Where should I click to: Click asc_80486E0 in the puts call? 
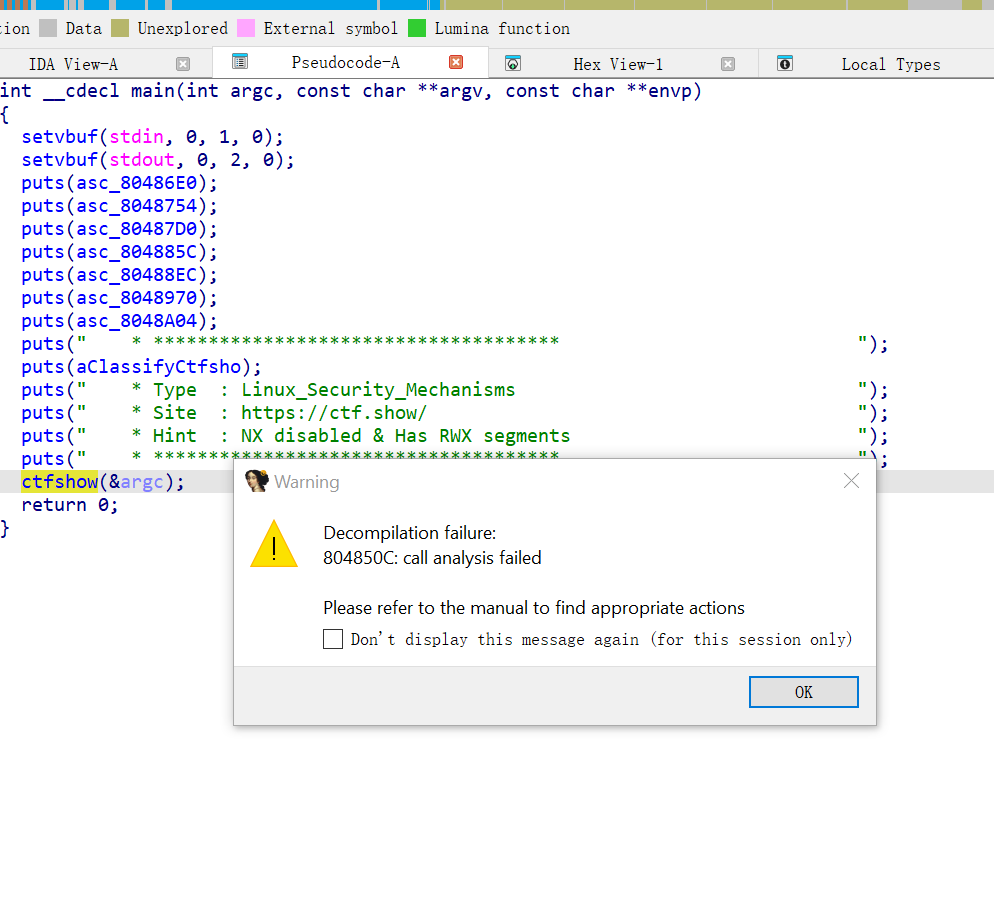136,183
